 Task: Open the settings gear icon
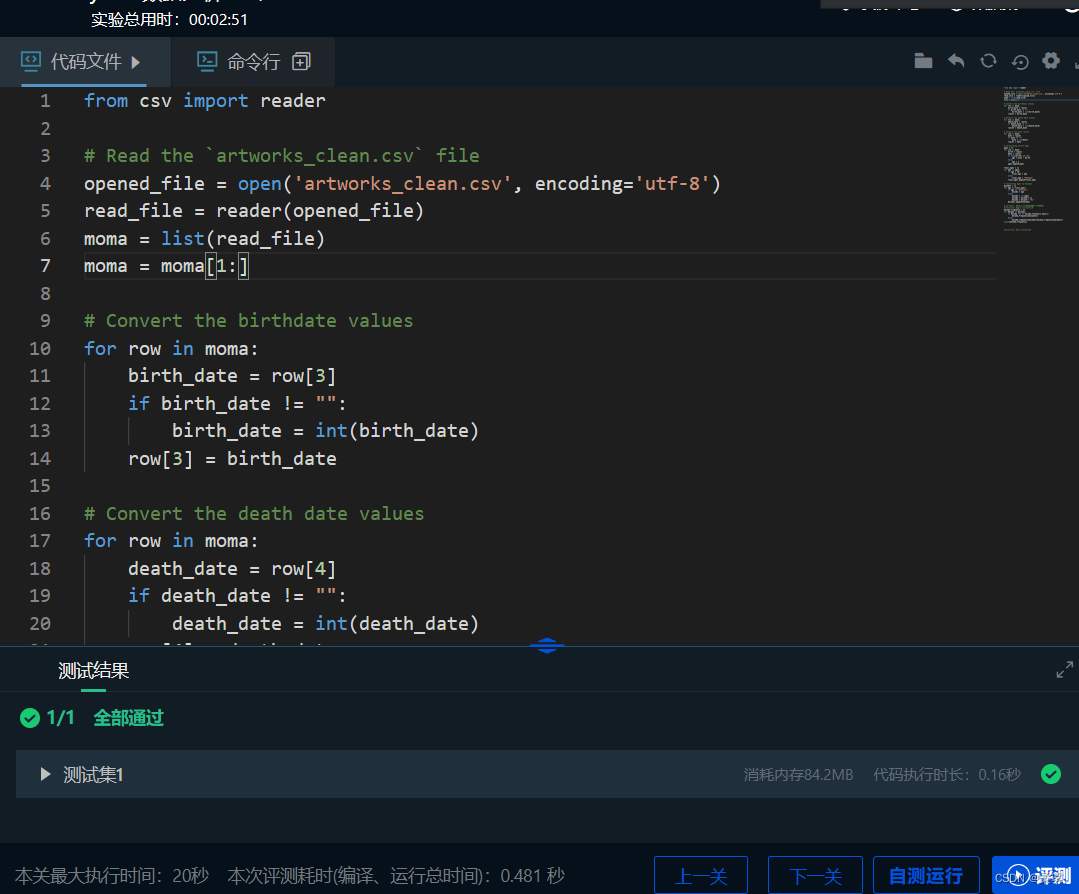1051,60
